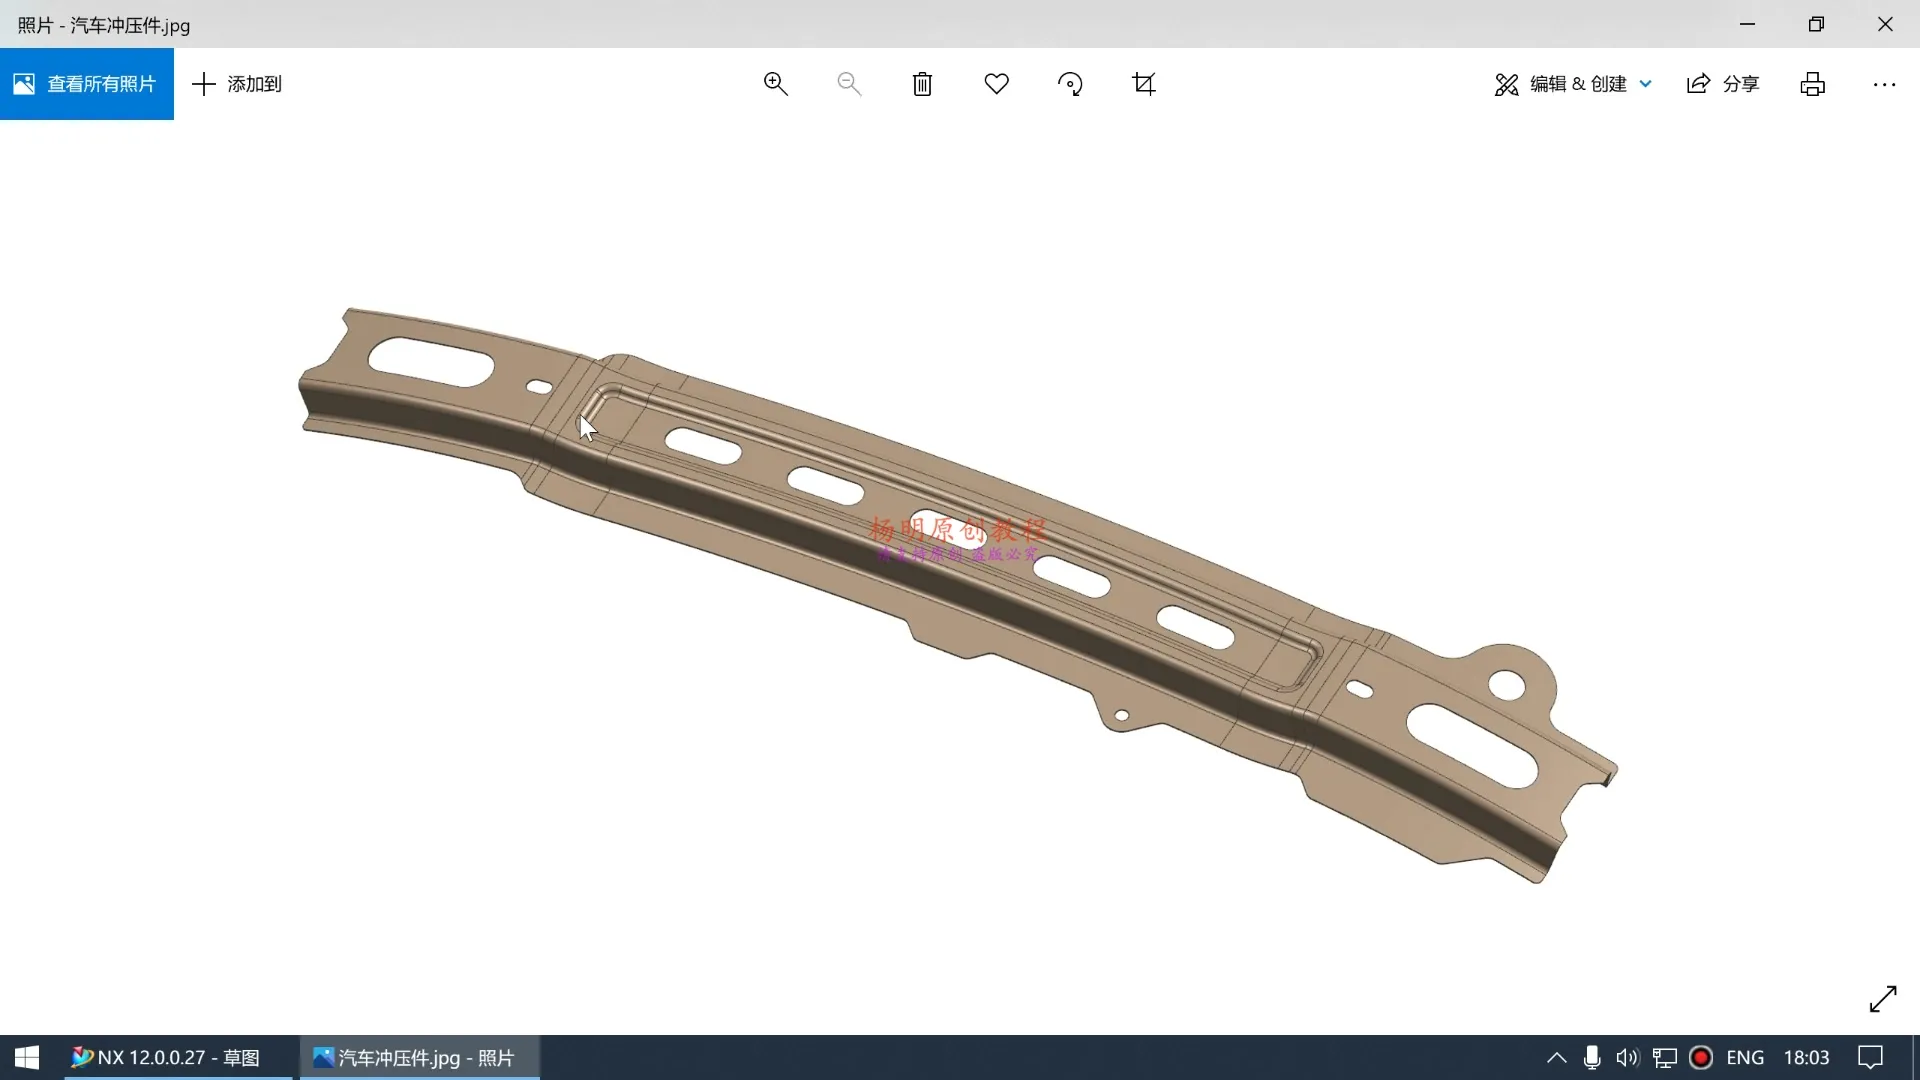This screenshot has height=1080, width=1920.
Task: Open the volume speaker tray control
Action: pyautogui.click(x=1627, y=1058)
